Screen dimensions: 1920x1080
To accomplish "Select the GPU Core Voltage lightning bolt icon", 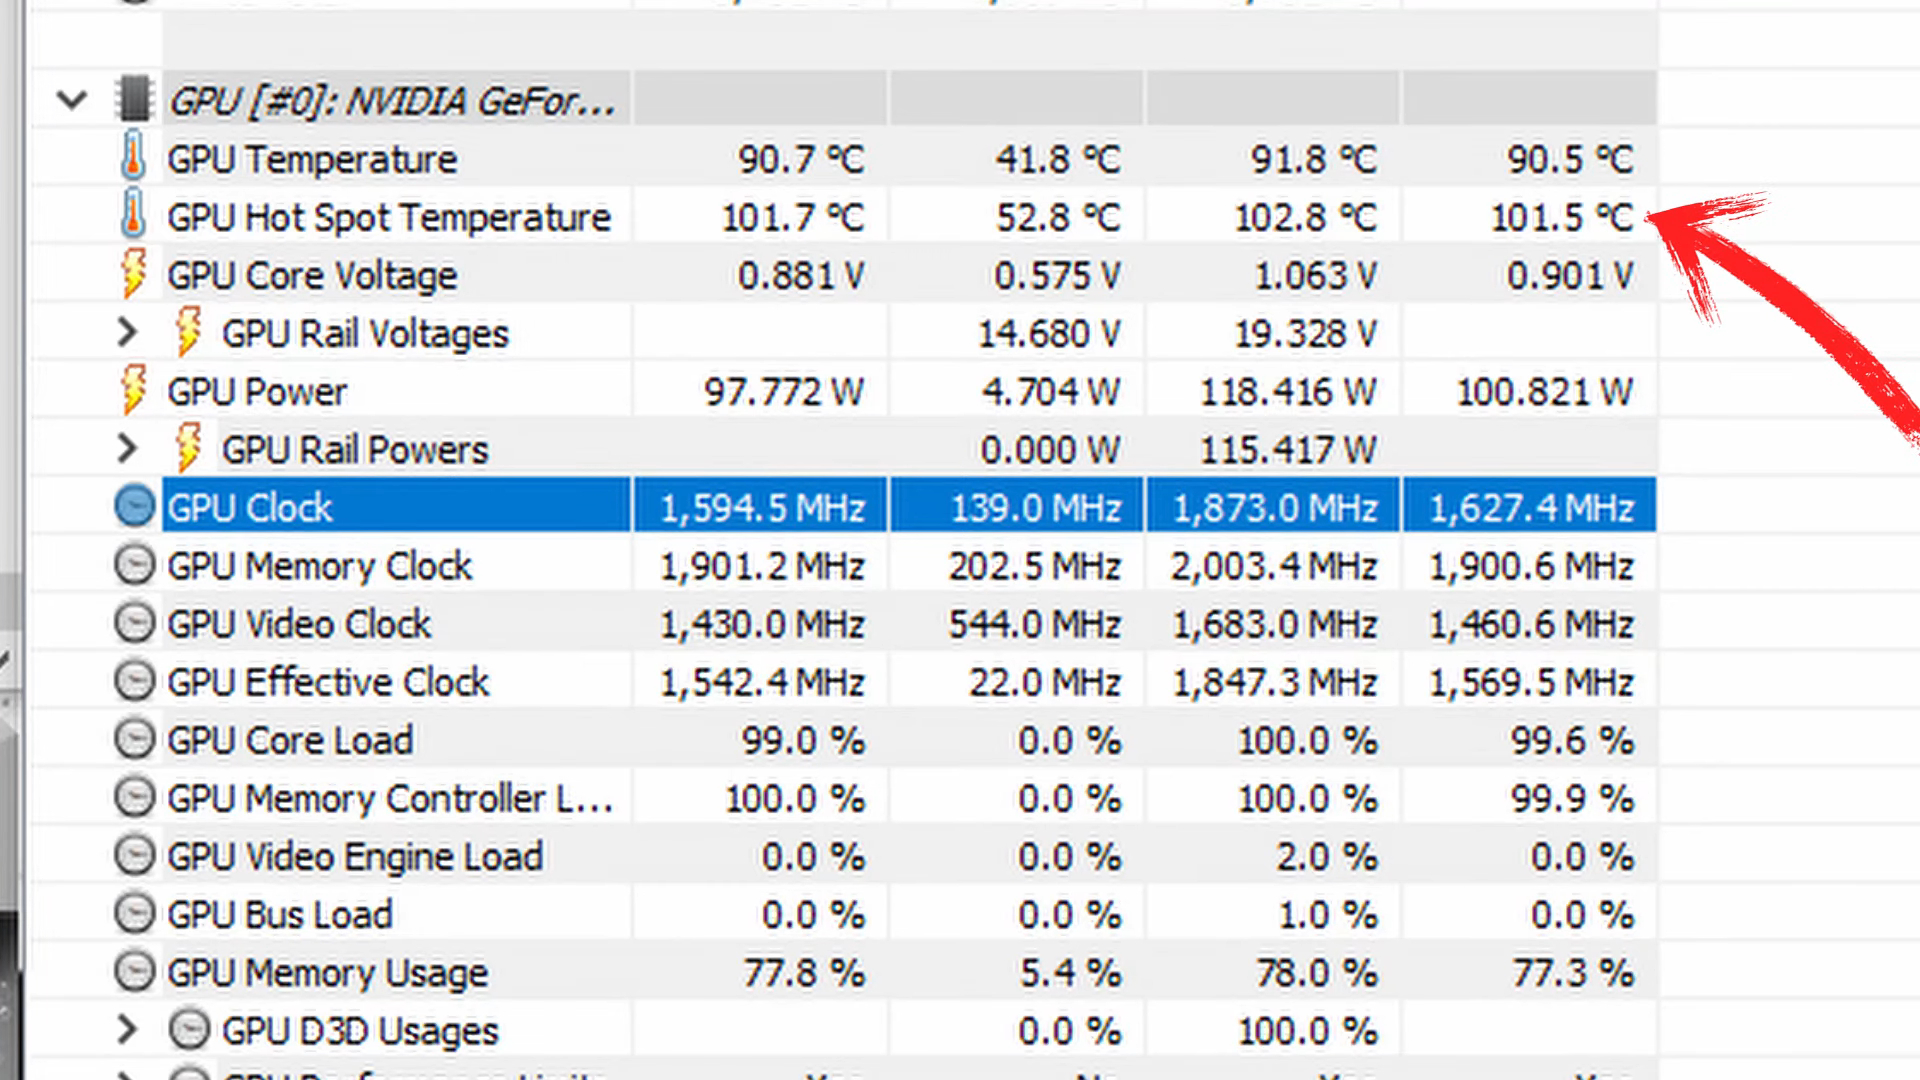I will tap(134, 274).
